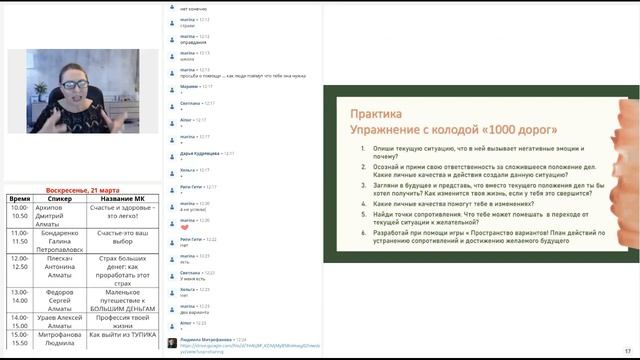640x360 pixels.
Task: Click speaker cell 'Бондаренко Галина Петропавловск'
Action: (60, 241)
